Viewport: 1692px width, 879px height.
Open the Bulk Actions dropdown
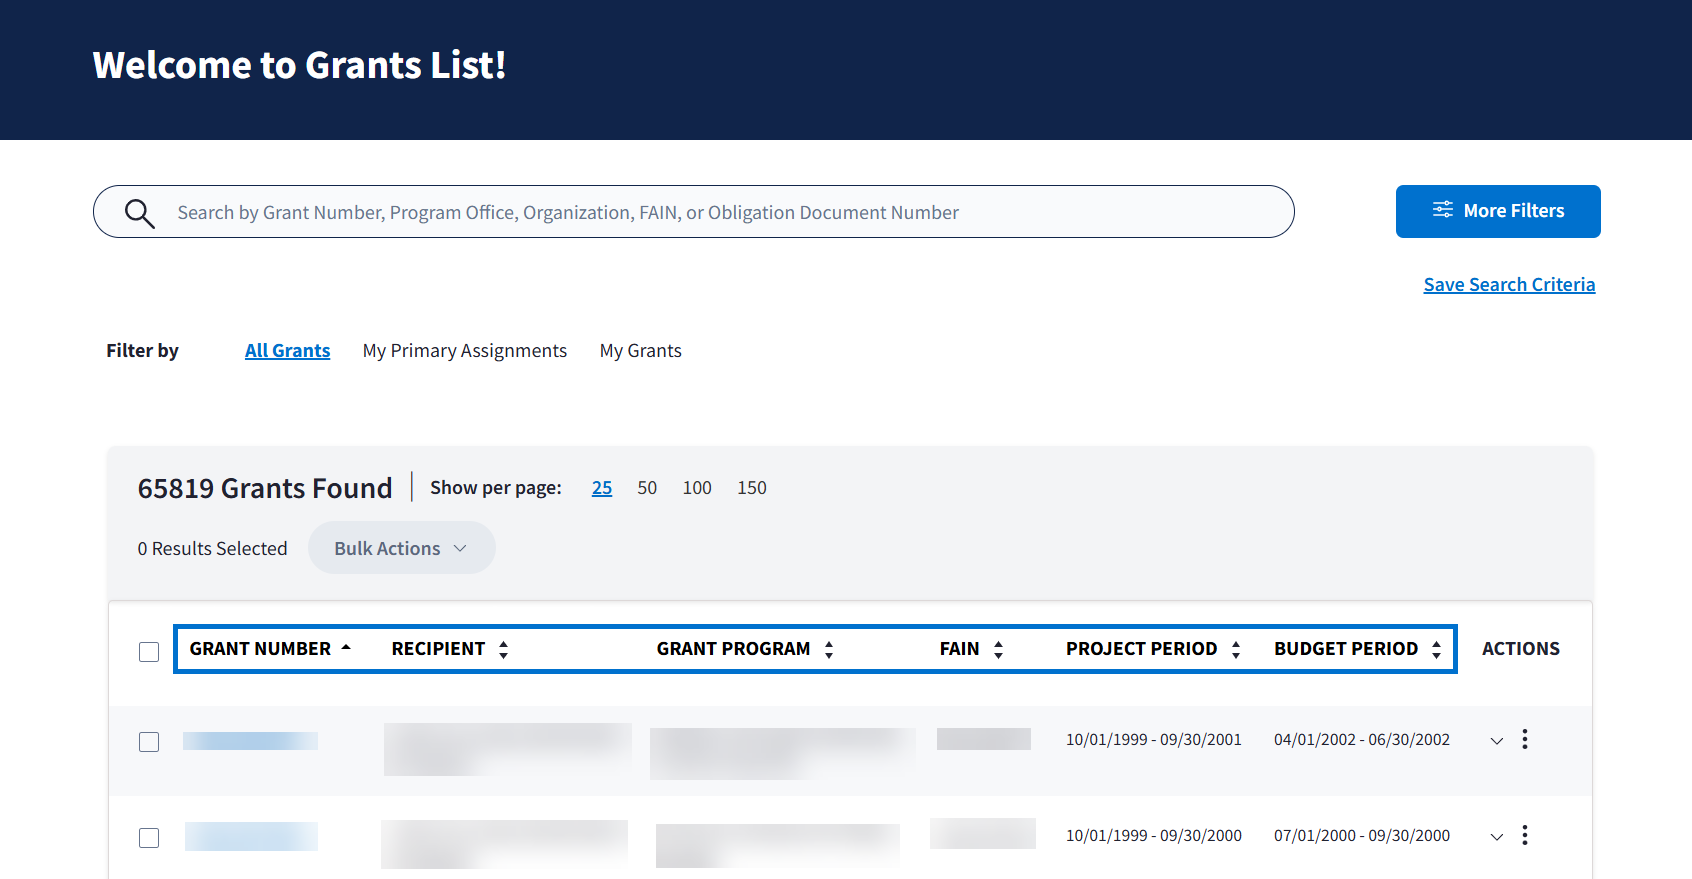[401, 548]
